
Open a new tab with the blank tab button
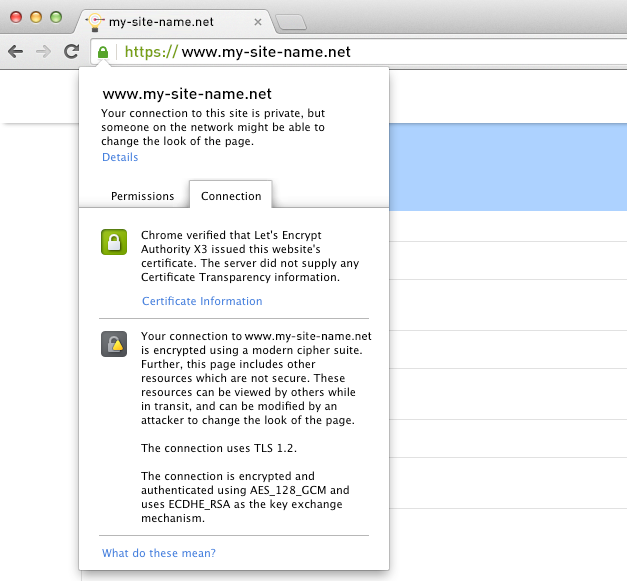tap(292, 22)
